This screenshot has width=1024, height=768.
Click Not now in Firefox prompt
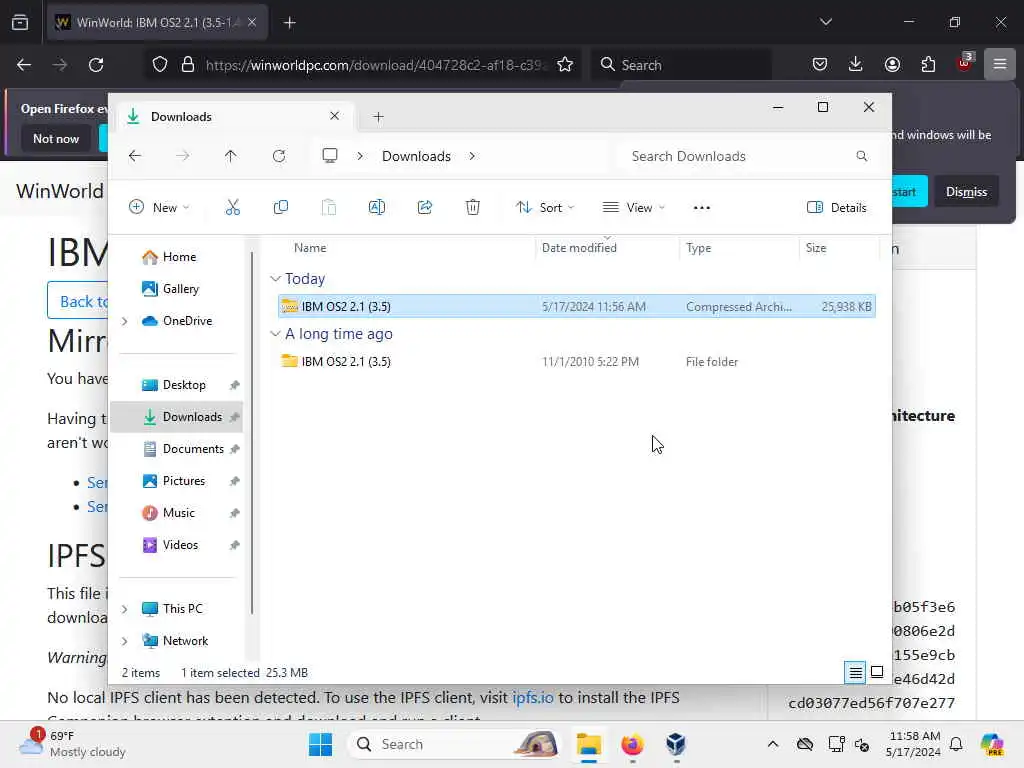point(56,138)
